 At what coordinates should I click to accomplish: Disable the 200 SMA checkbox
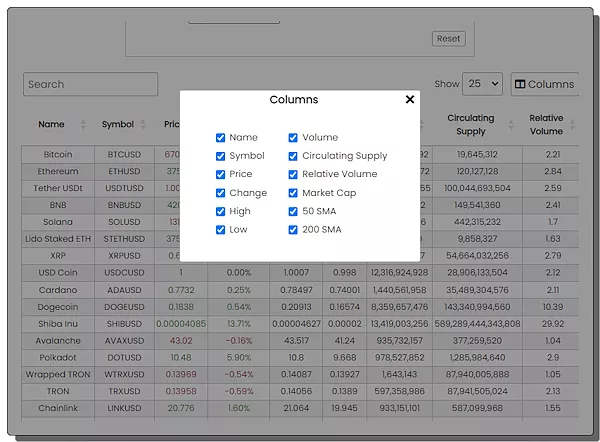(293, 230)
